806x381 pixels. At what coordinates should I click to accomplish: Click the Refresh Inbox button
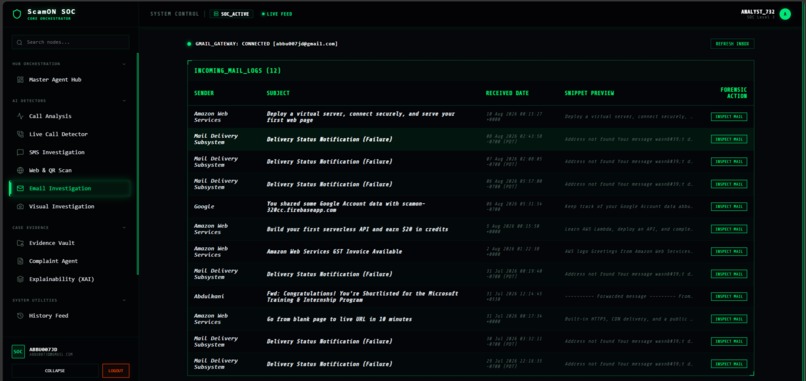[x=732, y=44]
